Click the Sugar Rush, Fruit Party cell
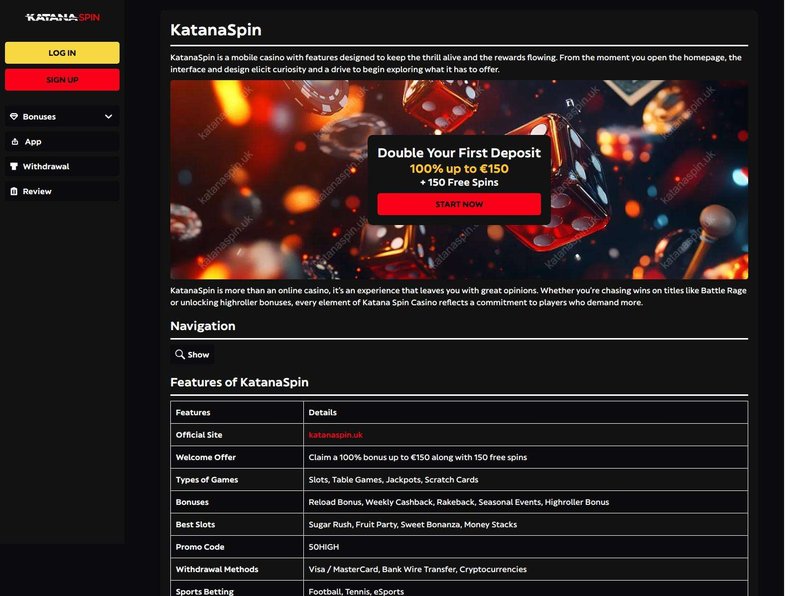Image resolution: width=800 pixels, height=596 pixels. tap(413, 525)
